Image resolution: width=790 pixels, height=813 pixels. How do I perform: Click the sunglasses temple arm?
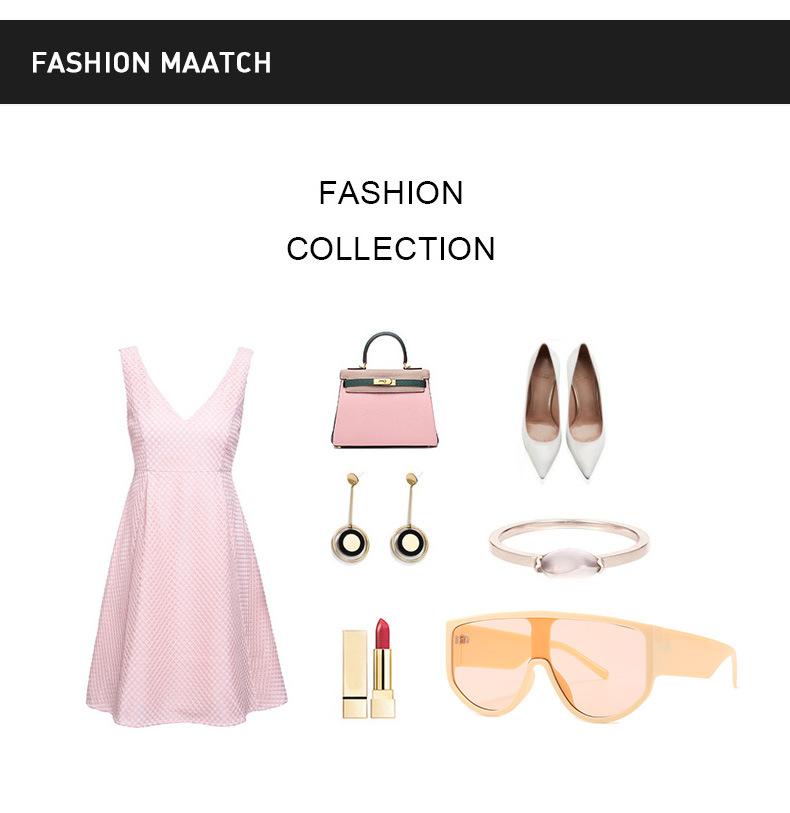pos(695,656)
